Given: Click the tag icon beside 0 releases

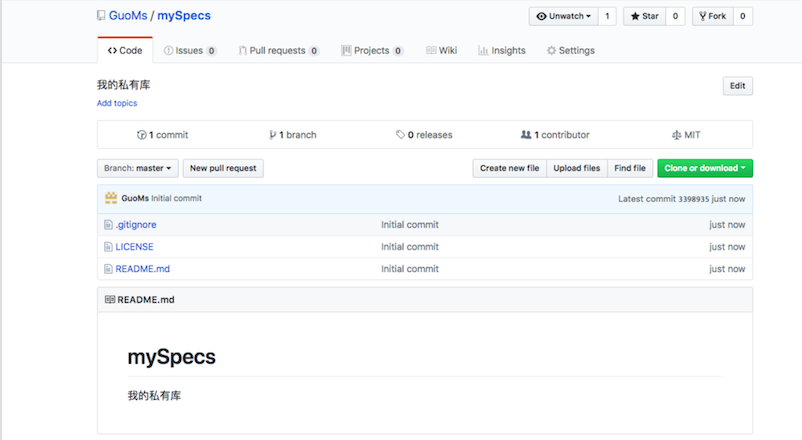Looking at the screenshot, I should [400, 135].
